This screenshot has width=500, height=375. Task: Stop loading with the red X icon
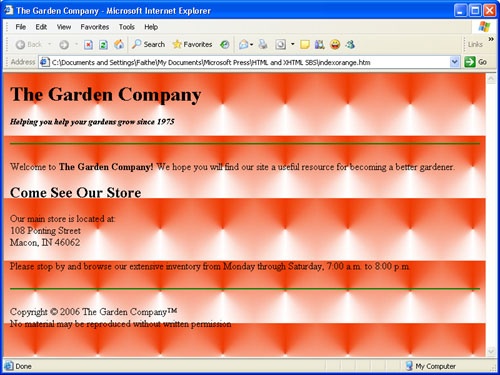click(88, 44)
